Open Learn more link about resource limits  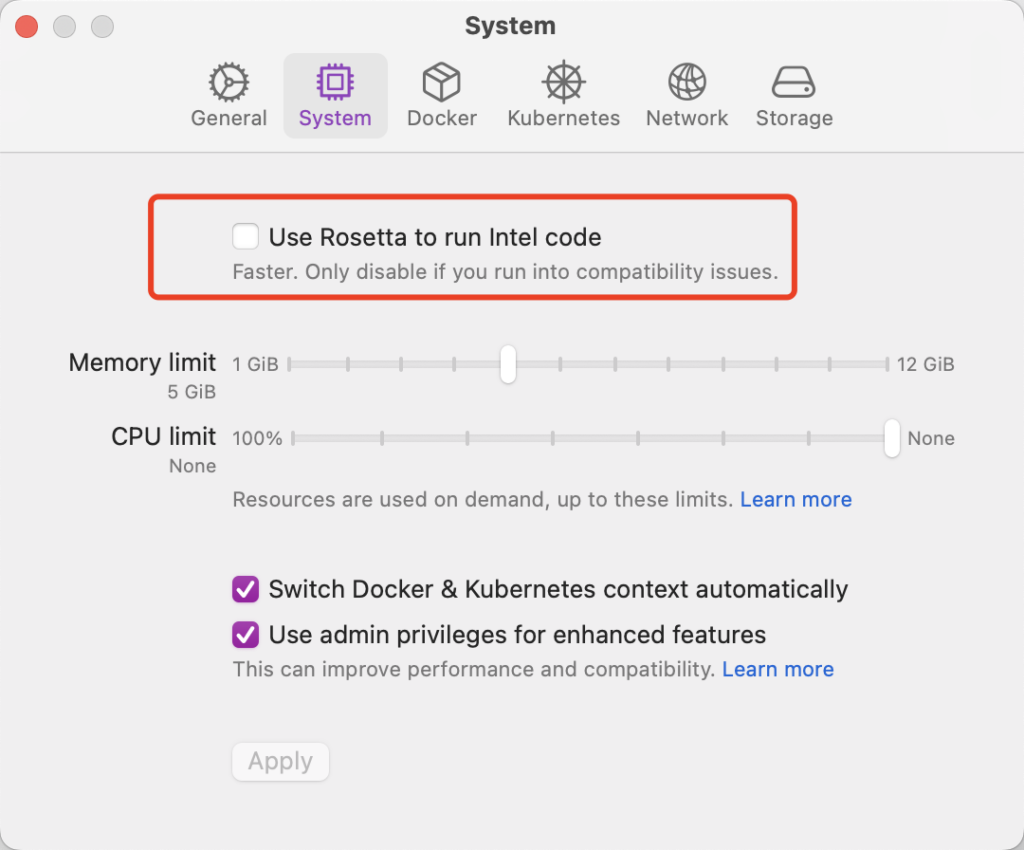click(x=796, y=499)
